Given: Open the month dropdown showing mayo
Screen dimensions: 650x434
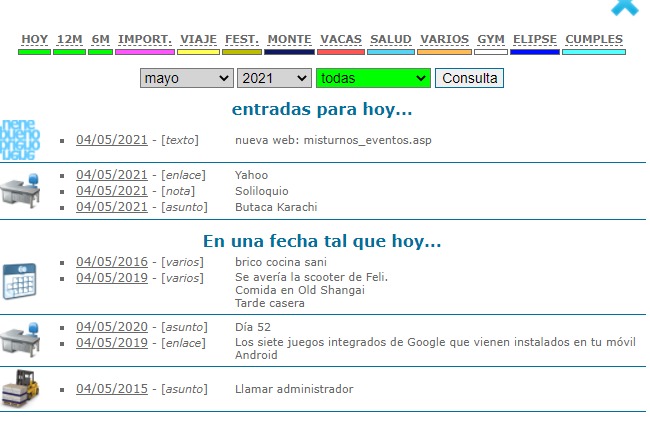Looking at the screenshot, I should [186, 78].
